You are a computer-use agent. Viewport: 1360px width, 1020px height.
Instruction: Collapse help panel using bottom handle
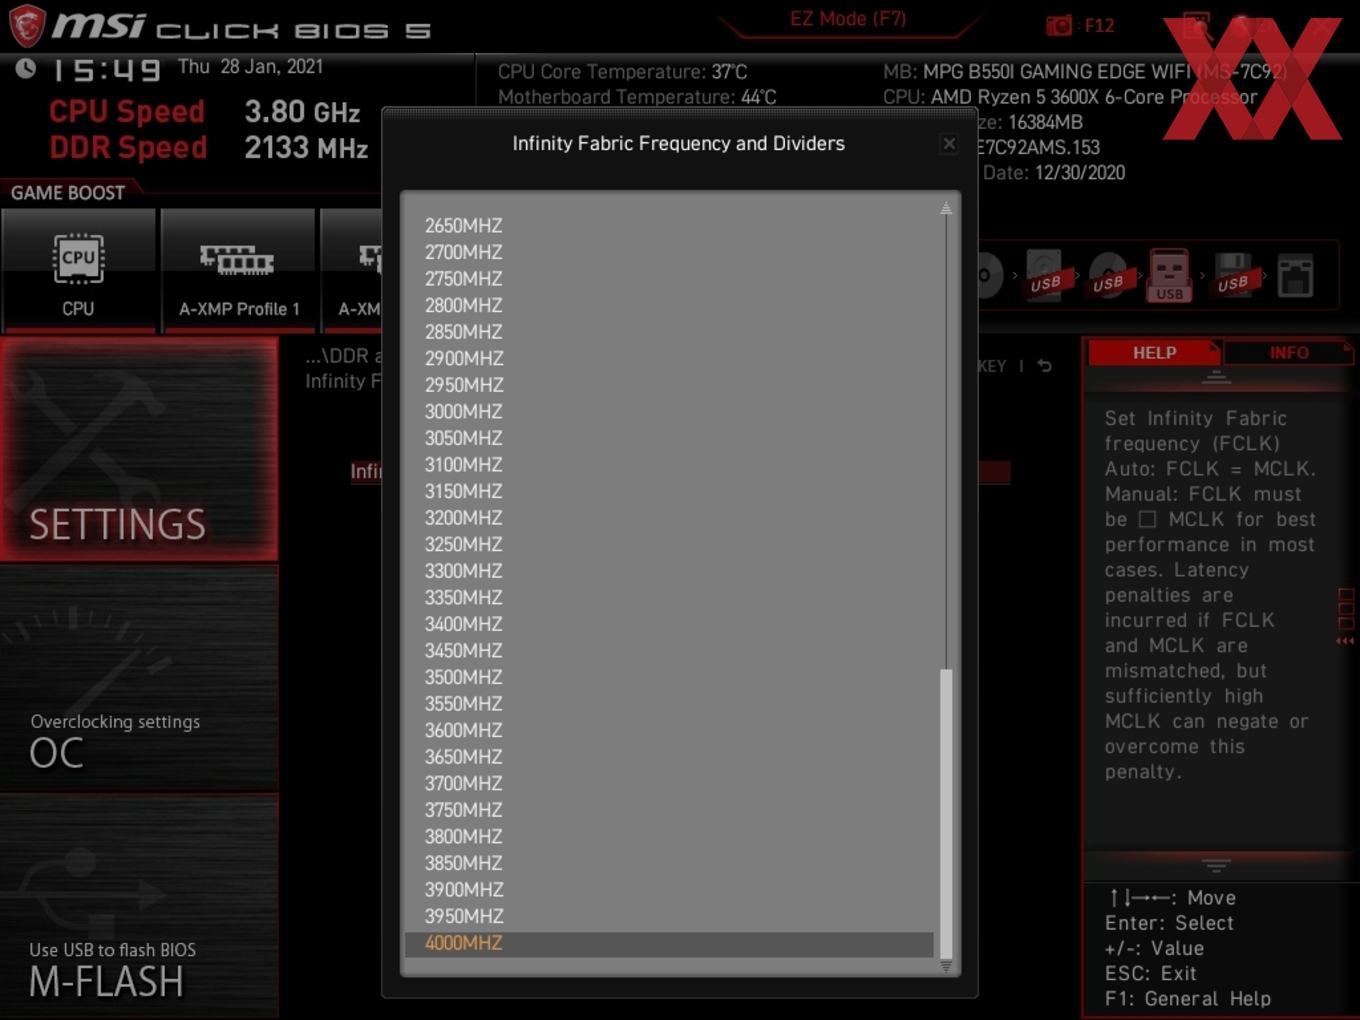click(1216, 865)
